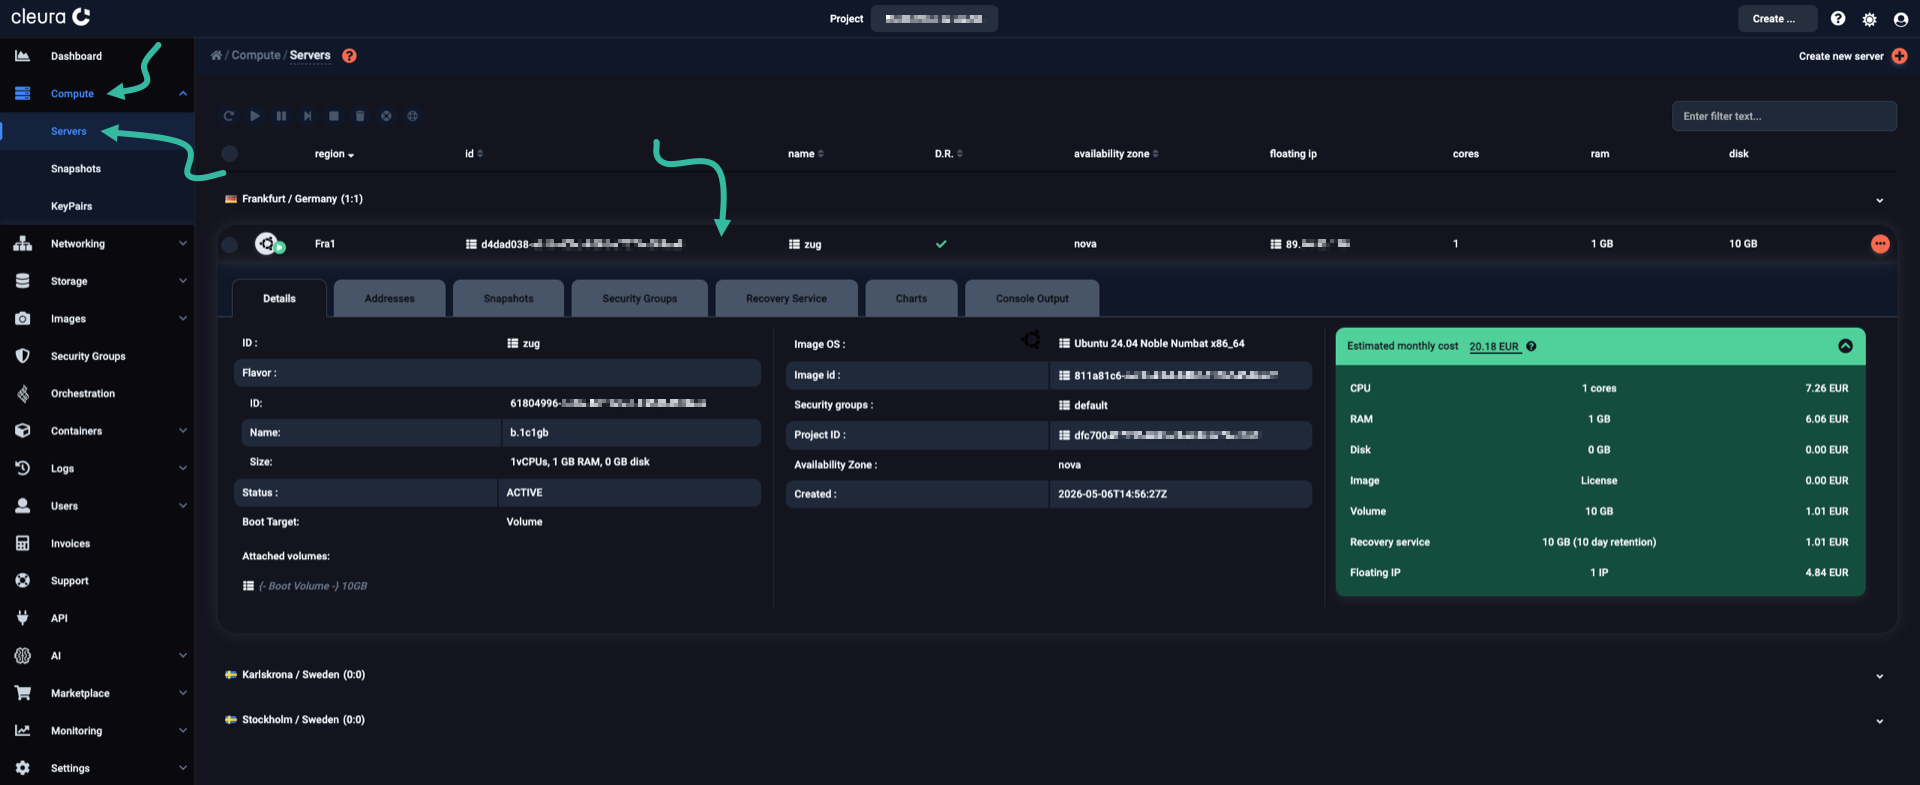Image resolution: width=1920 pixels, height=785 pixels.
Task: Expand the Networking sidebar section
Action: coord(97,244)
